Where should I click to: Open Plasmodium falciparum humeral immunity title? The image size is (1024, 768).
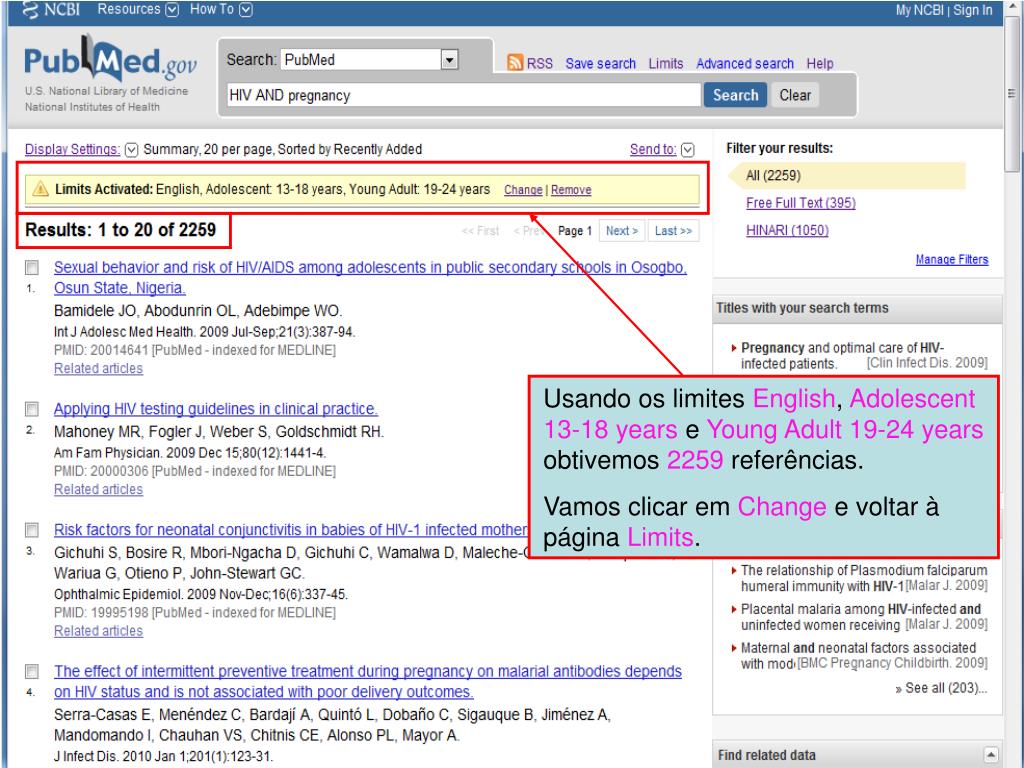864,578
